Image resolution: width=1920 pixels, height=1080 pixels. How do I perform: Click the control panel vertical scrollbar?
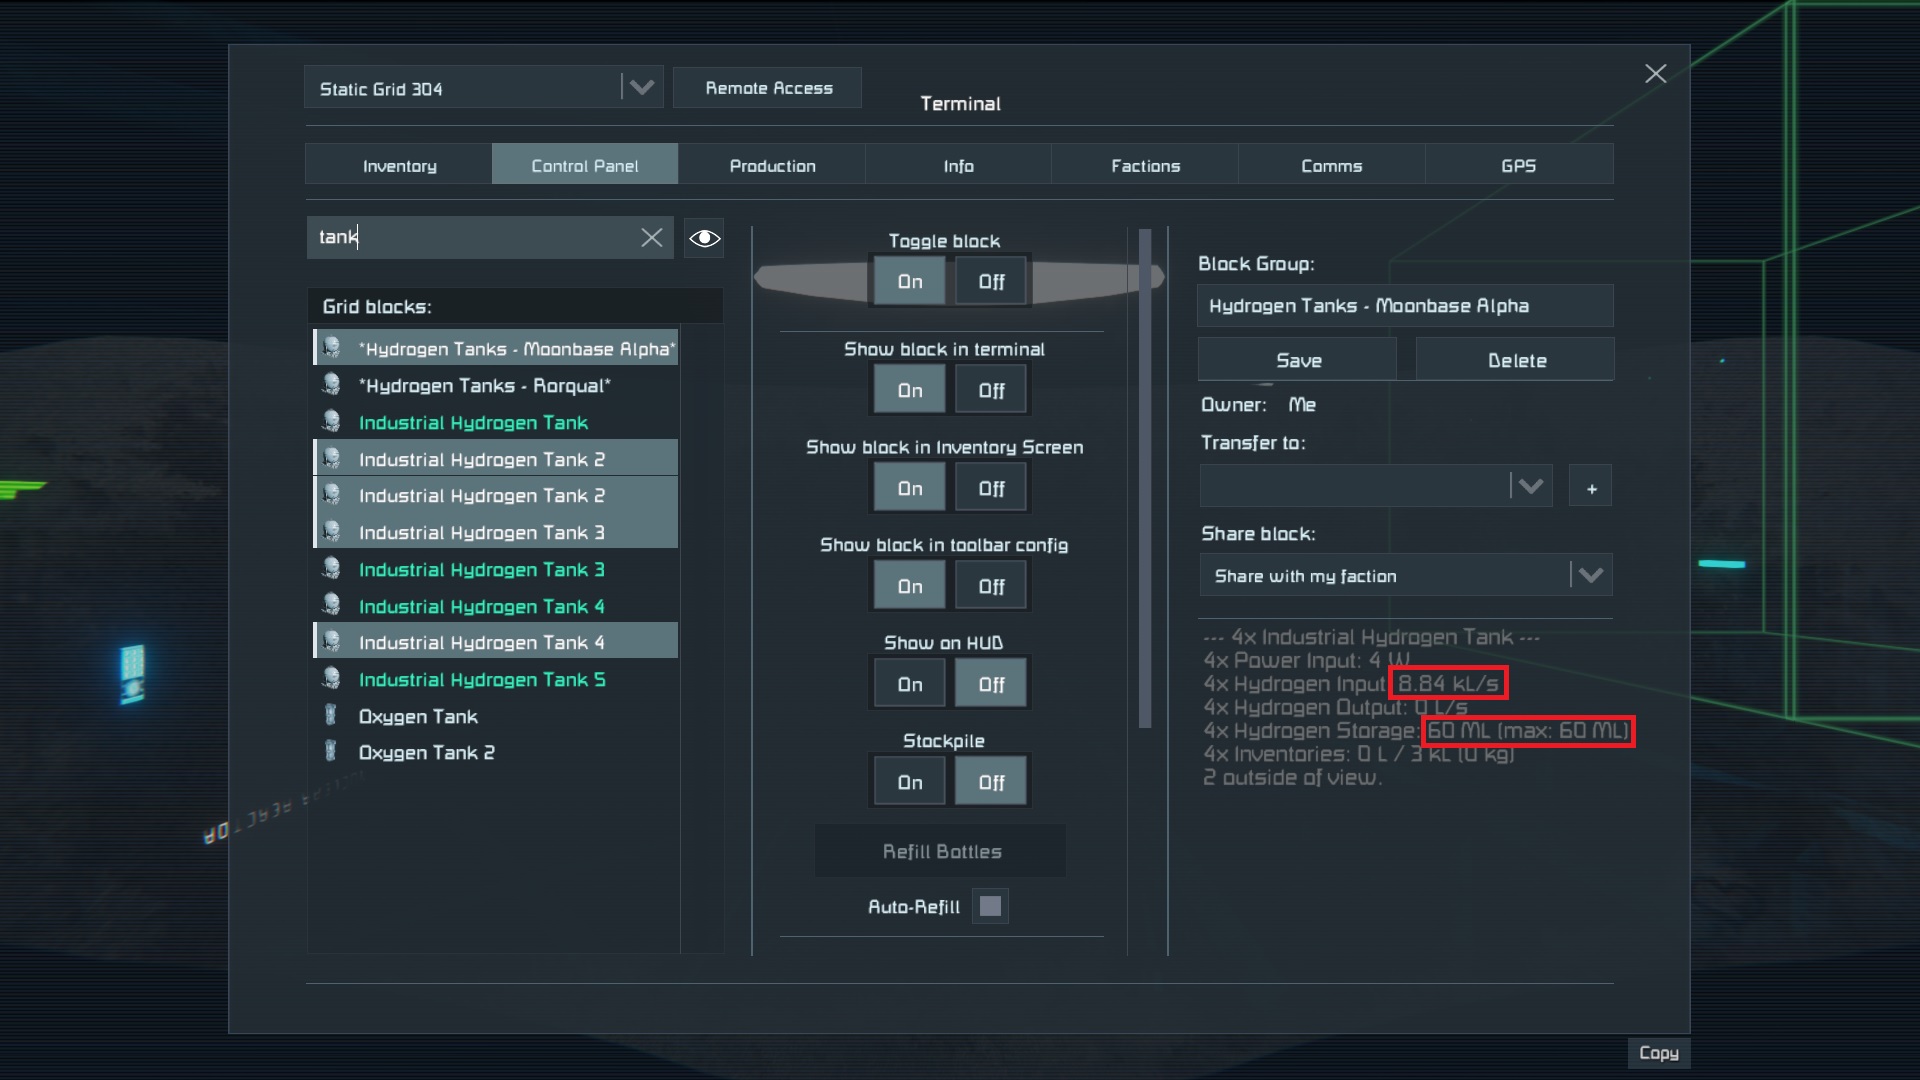pos(1145,480)
